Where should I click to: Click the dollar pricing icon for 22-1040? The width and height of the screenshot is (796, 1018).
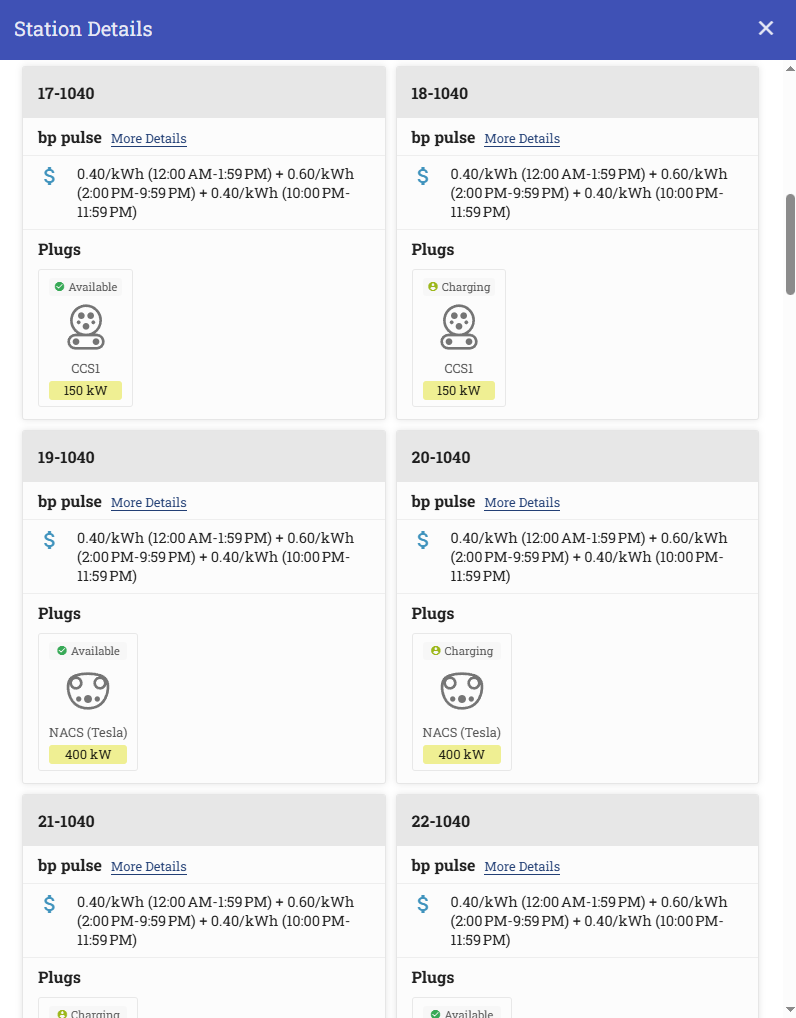click(423, 904)
